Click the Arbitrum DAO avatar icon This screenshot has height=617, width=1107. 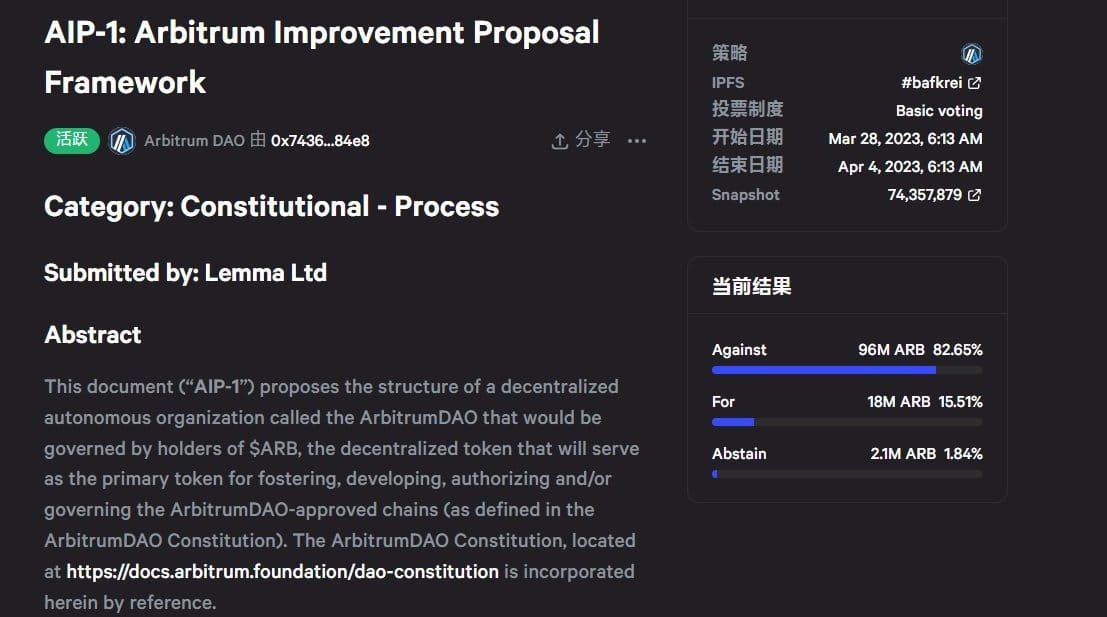[x=122, y=141]
